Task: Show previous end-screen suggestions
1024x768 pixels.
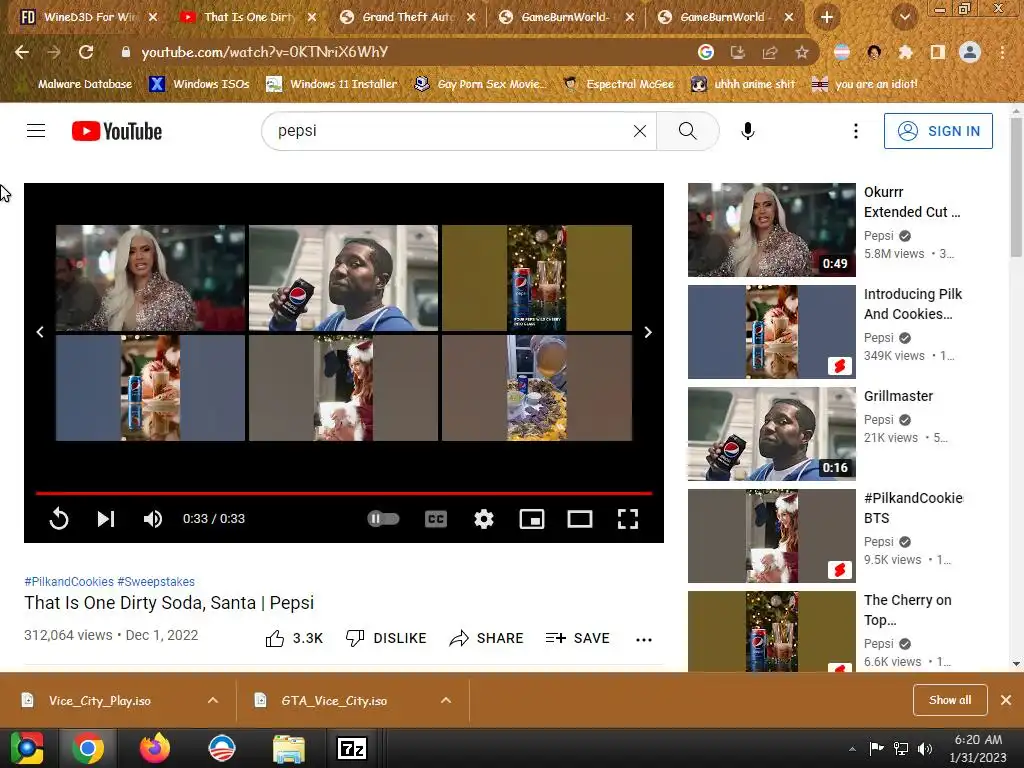Action: 40,332
